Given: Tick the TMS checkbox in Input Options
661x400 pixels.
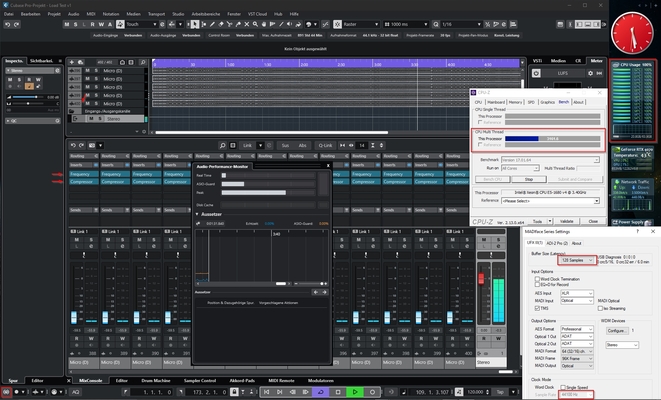Looking at the screenshot, I should coord(538,309).
